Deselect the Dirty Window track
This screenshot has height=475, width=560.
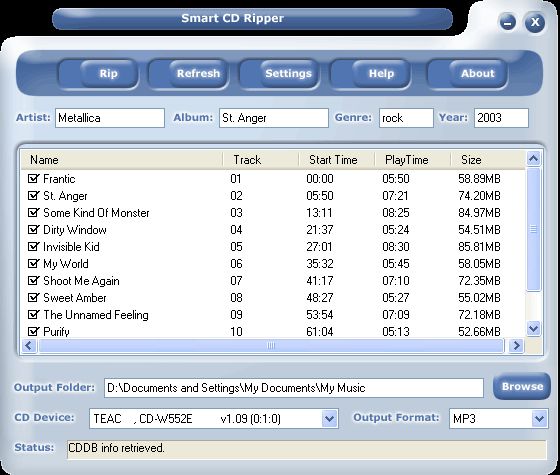33,229
